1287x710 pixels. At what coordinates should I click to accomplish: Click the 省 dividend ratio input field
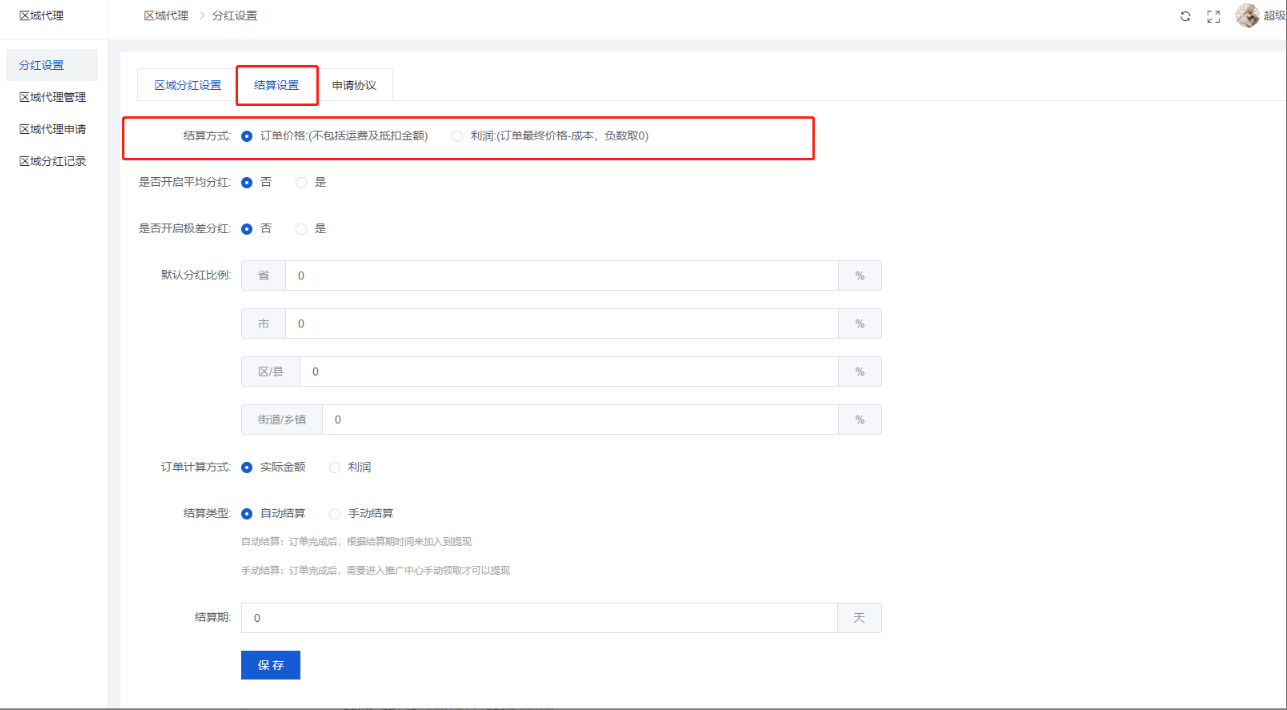tap(560, 276)
